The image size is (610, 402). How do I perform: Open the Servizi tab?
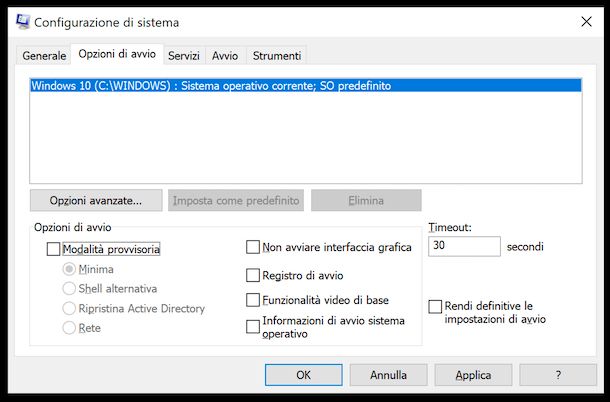click(184, 56)
